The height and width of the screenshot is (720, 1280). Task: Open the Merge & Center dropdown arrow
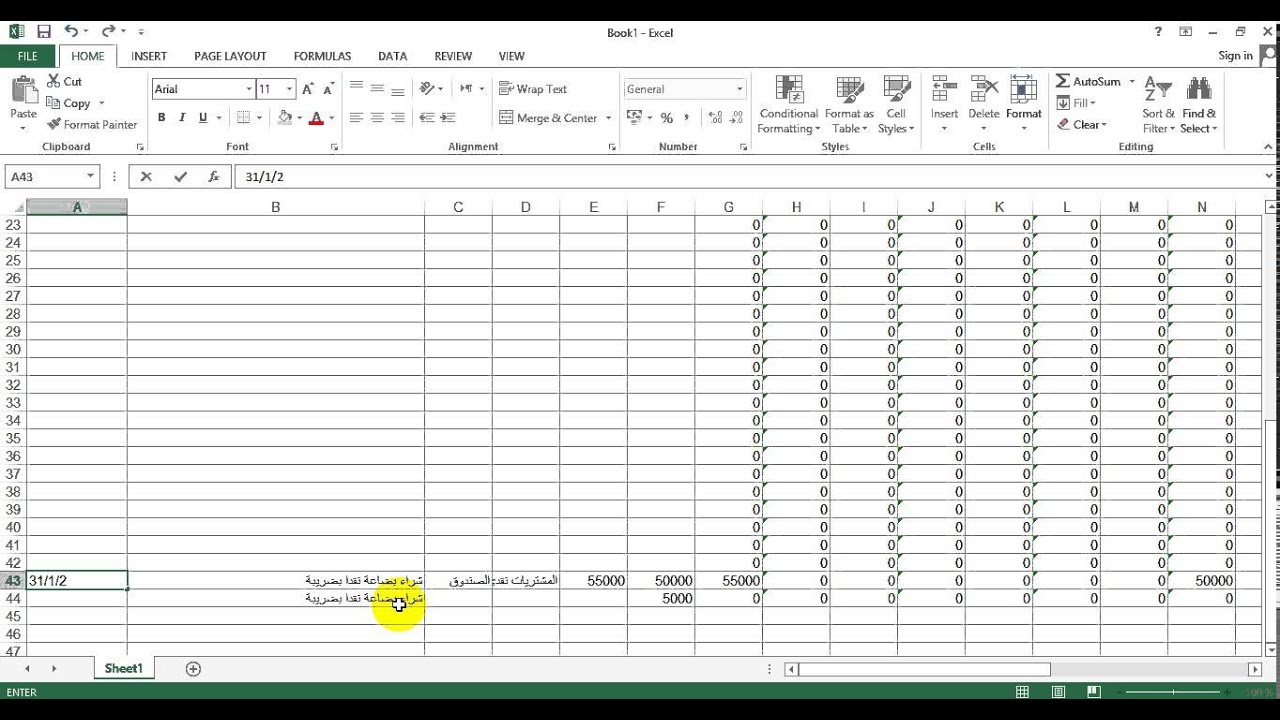[608, 118]
